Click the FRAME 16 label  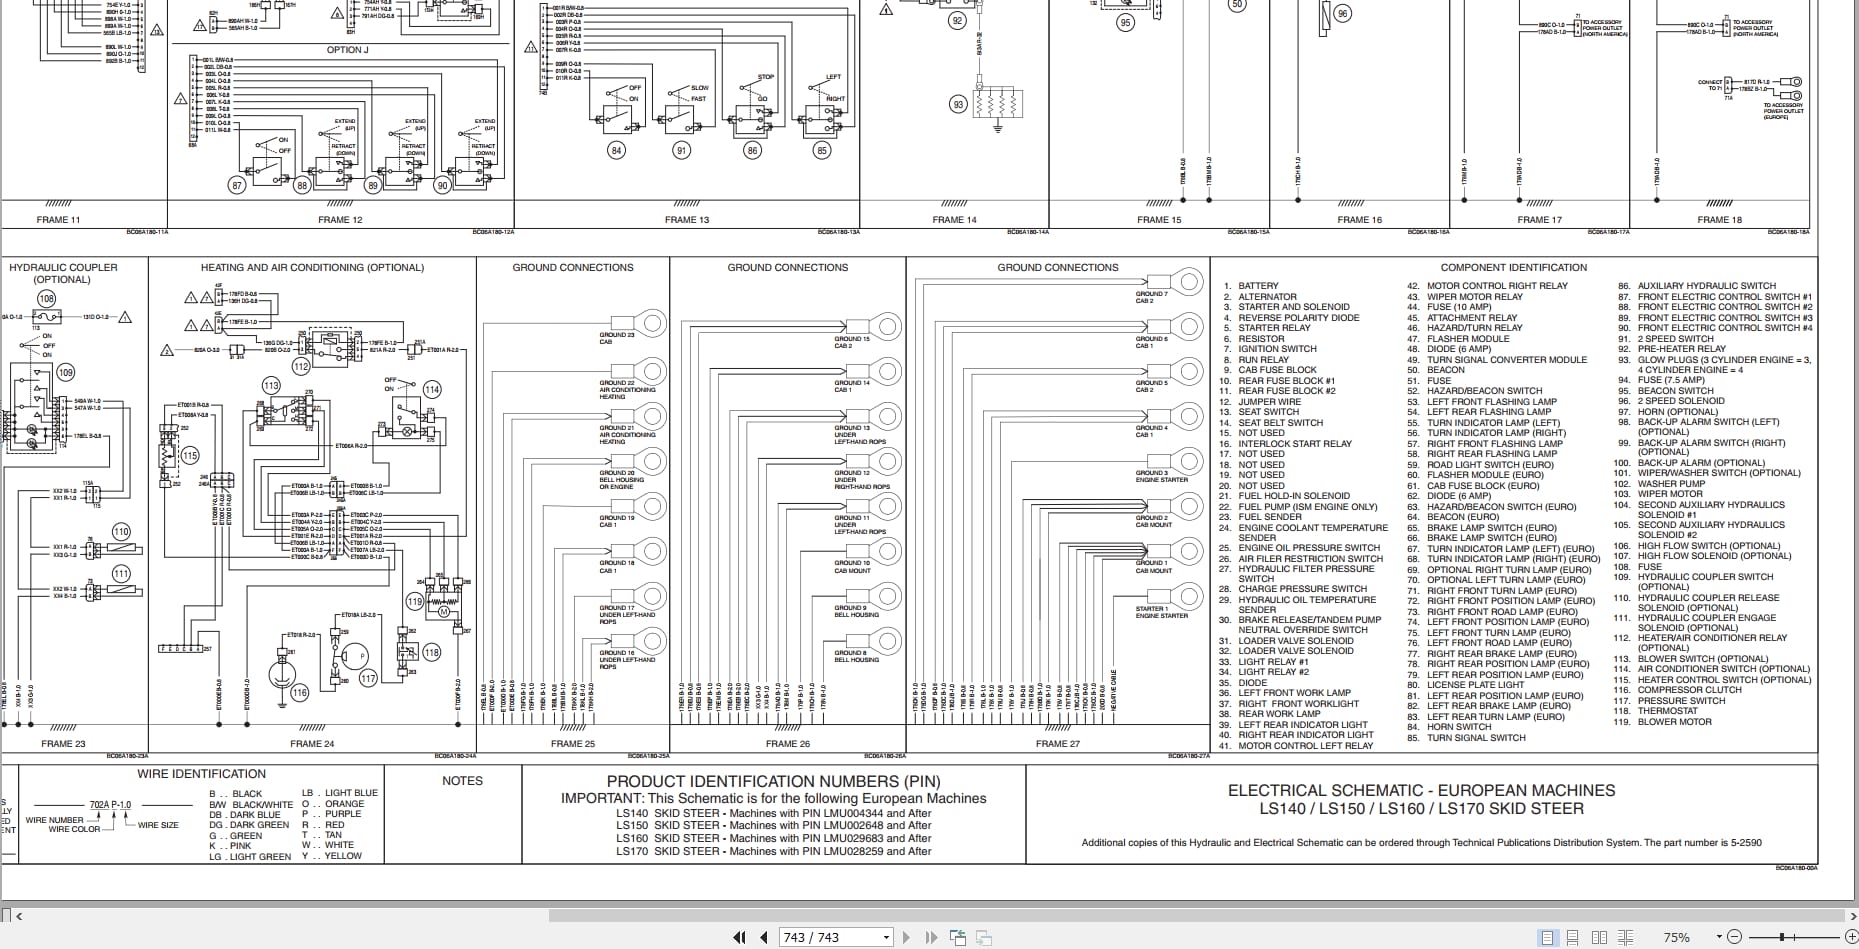(x=1360, y=220)
